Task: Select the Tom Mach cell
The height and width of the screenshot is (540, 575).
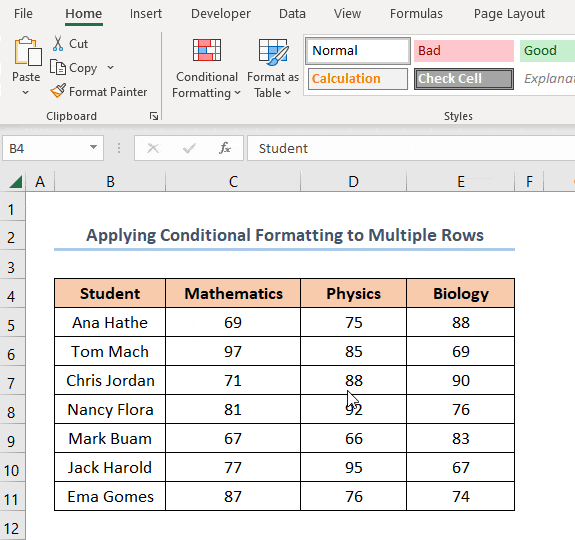Action: click(x=110, y=351)
